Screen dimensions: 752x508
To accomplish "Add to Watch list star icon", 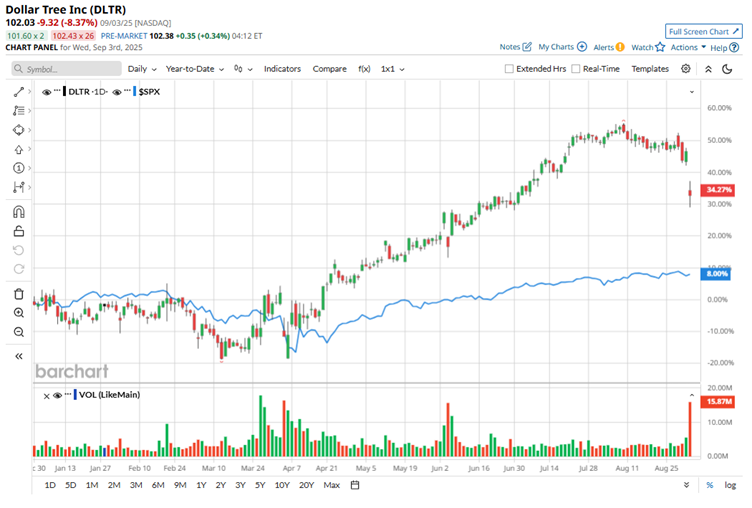I will [660, 47].
